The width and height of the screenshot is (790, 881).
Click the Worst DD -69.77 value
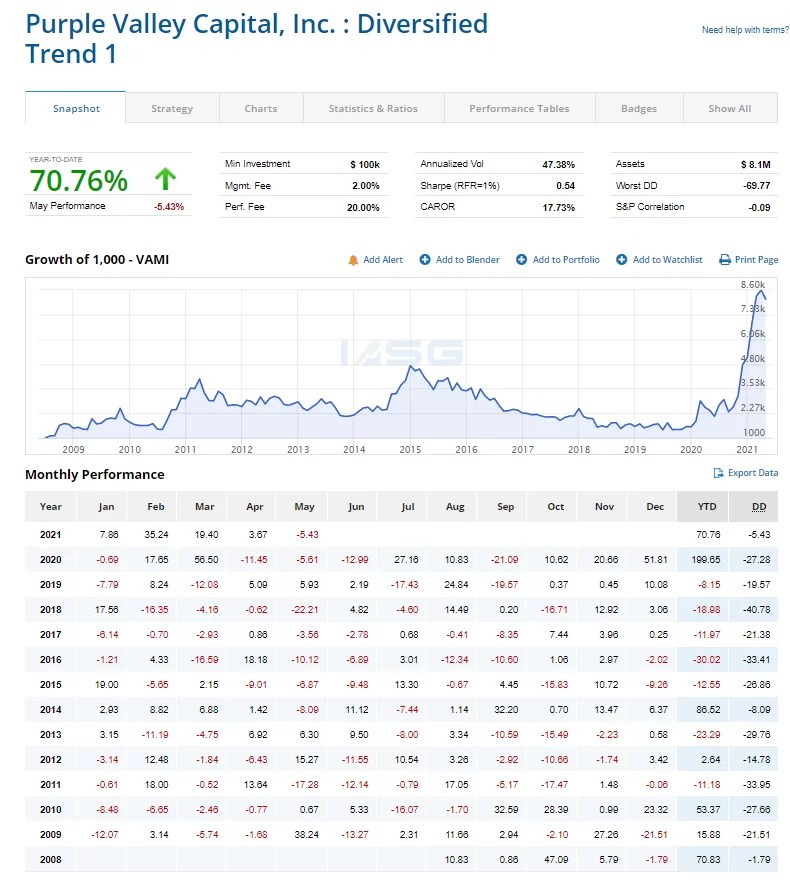(x=756, y=186)
